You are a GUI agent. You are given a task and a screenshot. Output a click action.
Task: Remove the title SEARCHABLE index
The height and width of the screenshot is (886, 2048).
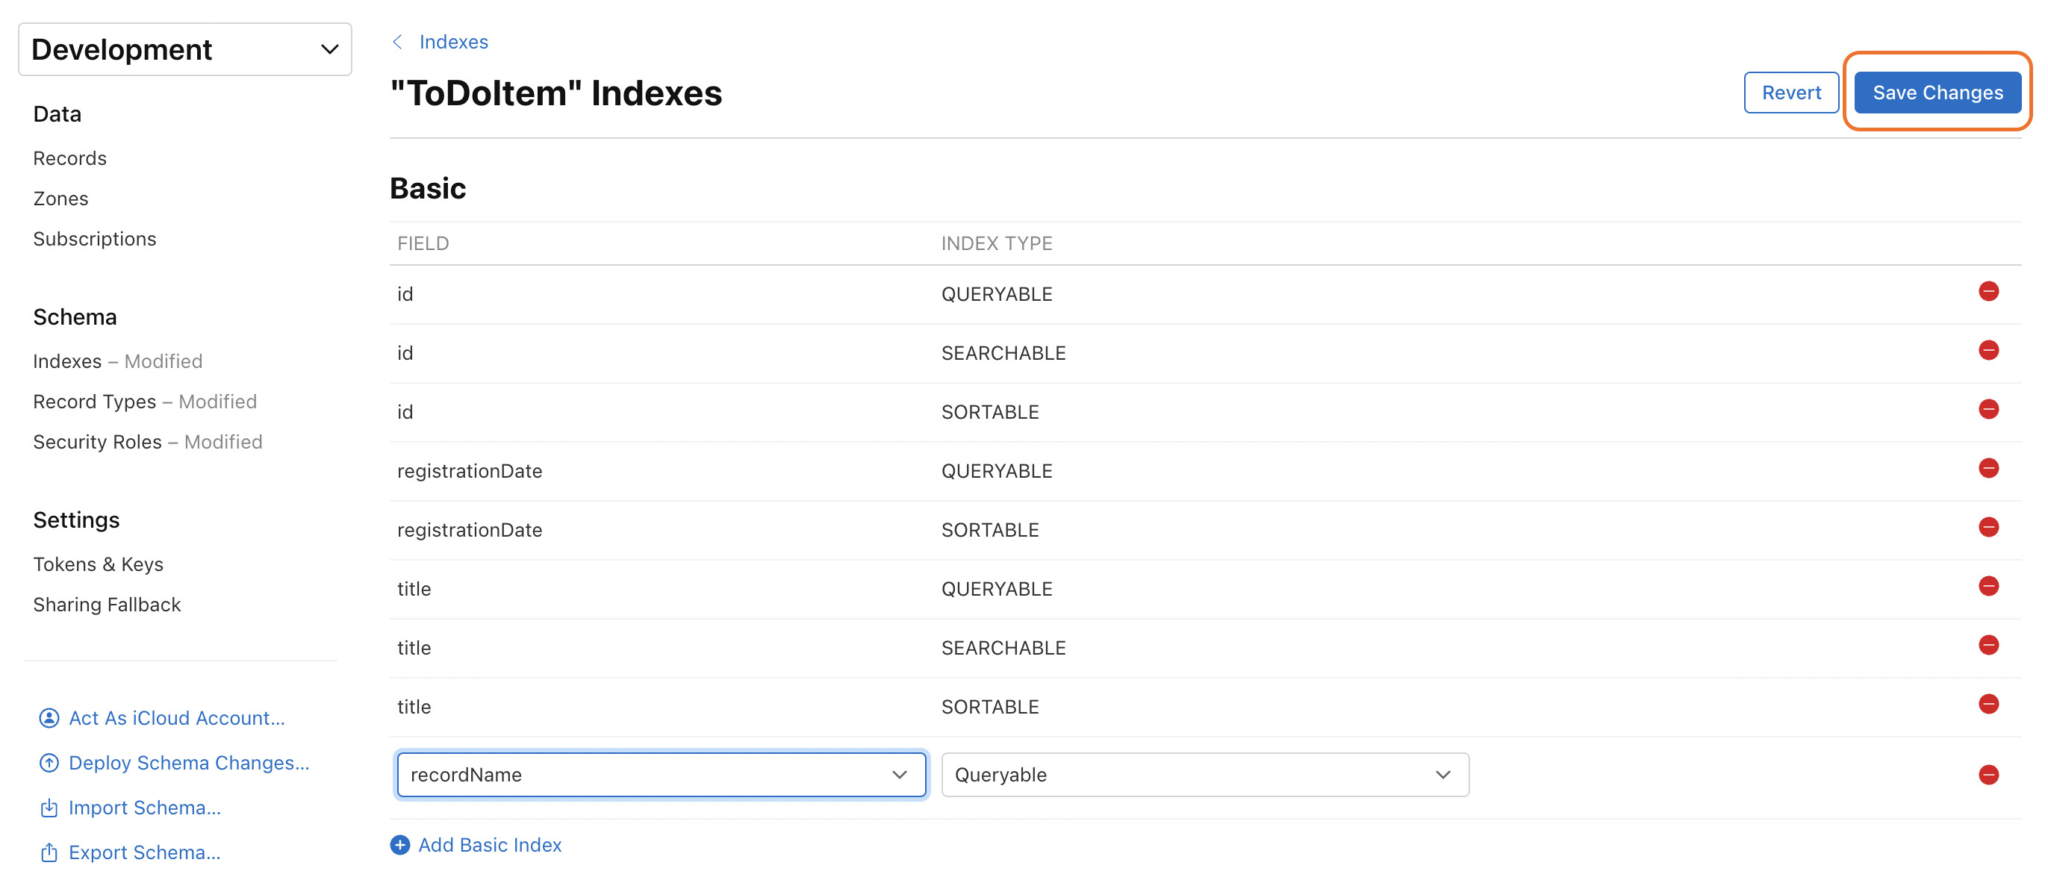[1988, 646]
